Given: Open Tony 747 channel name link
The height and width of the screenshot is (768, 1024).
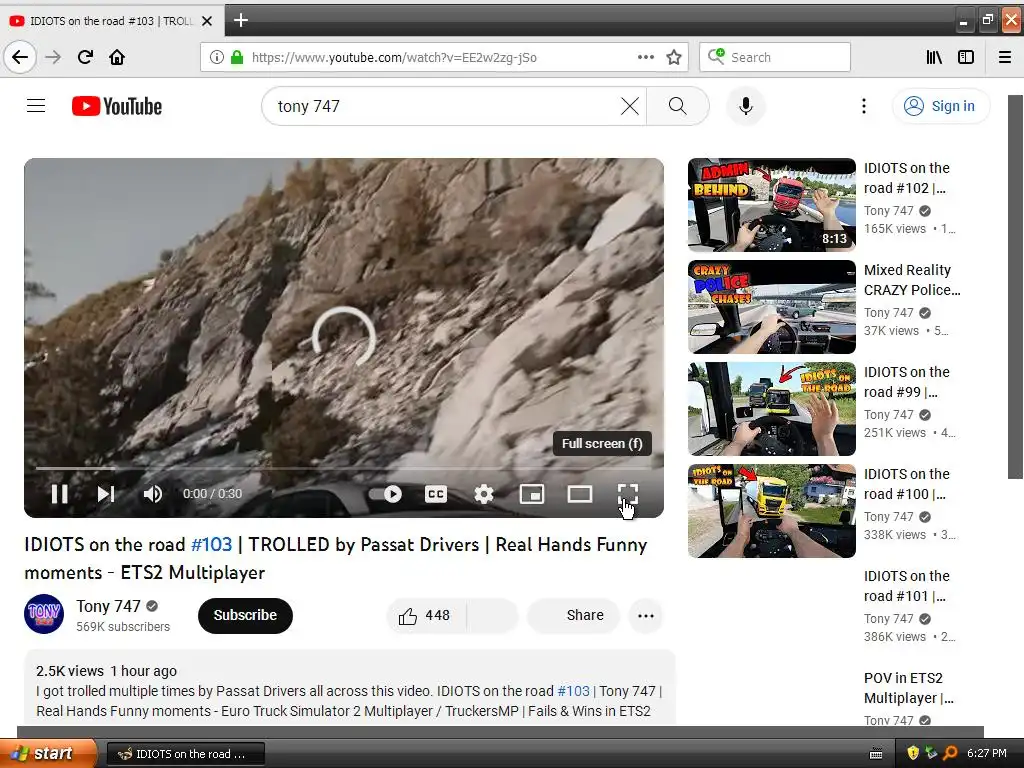Looking at the screenshot, I should click(x=108, y=606).
